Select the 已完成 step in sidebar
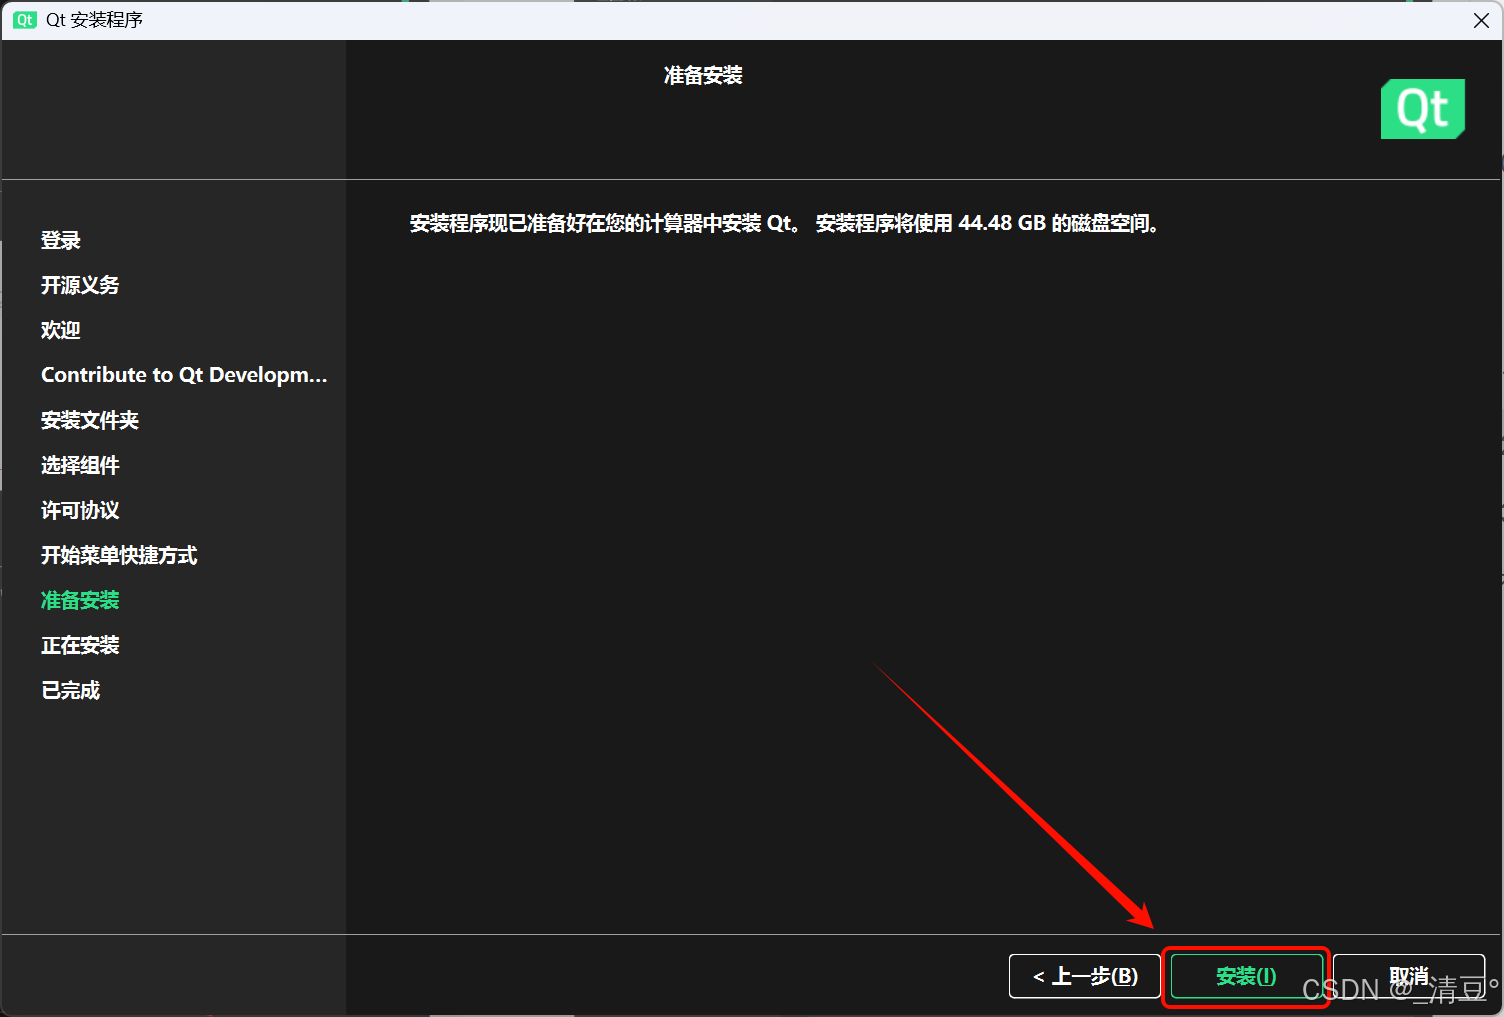 [71, 690]
